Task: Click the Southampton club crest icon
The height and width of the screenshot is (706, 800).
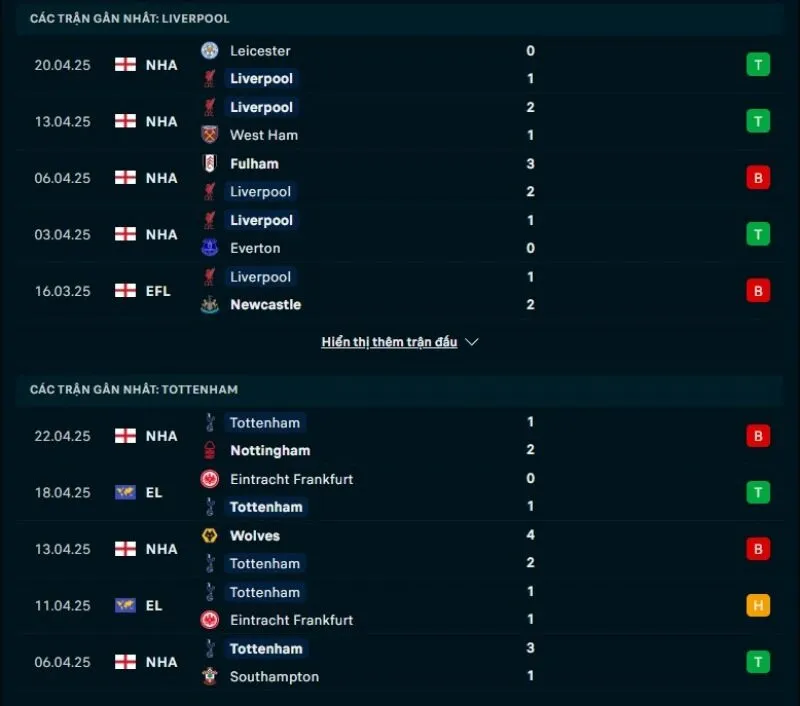Action: (x=210, y=677)
